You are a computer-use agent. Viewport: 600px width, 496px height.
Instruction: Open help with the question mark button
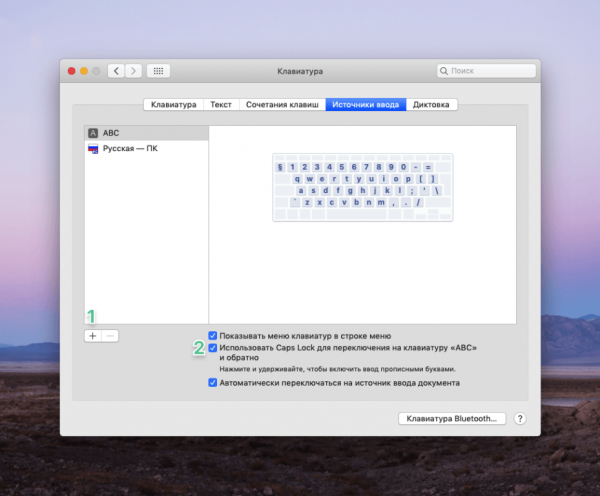[x=520, y=419]
